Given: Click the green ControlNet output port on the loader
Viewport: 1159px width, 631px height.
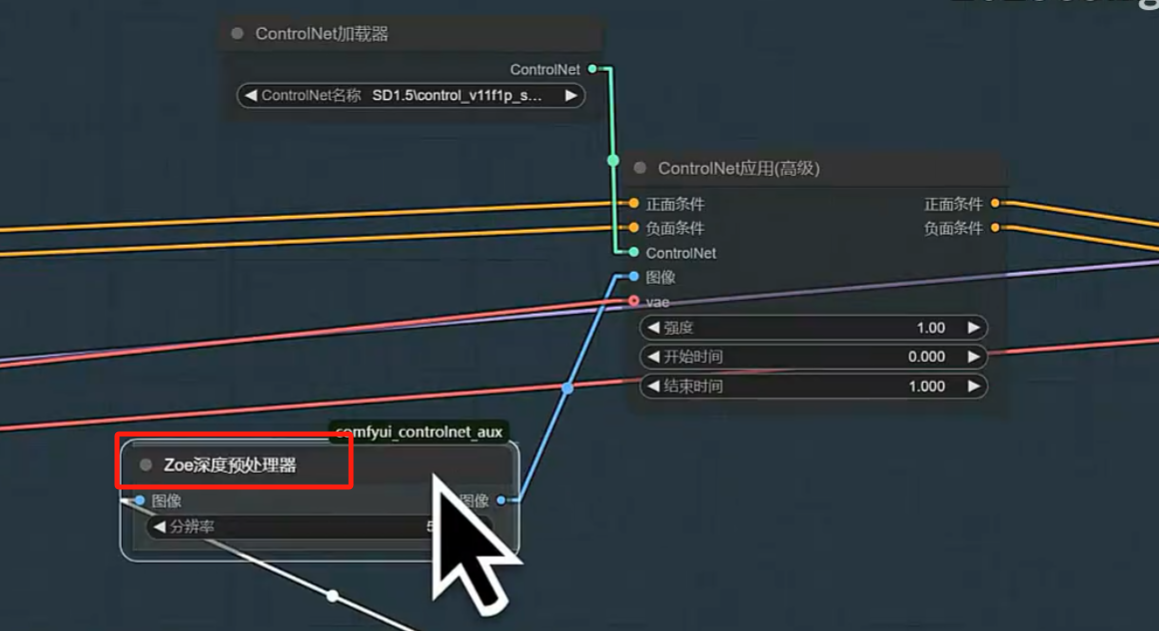Looking at the screenshot, I should pyautogui.click(x=593, y=69).
